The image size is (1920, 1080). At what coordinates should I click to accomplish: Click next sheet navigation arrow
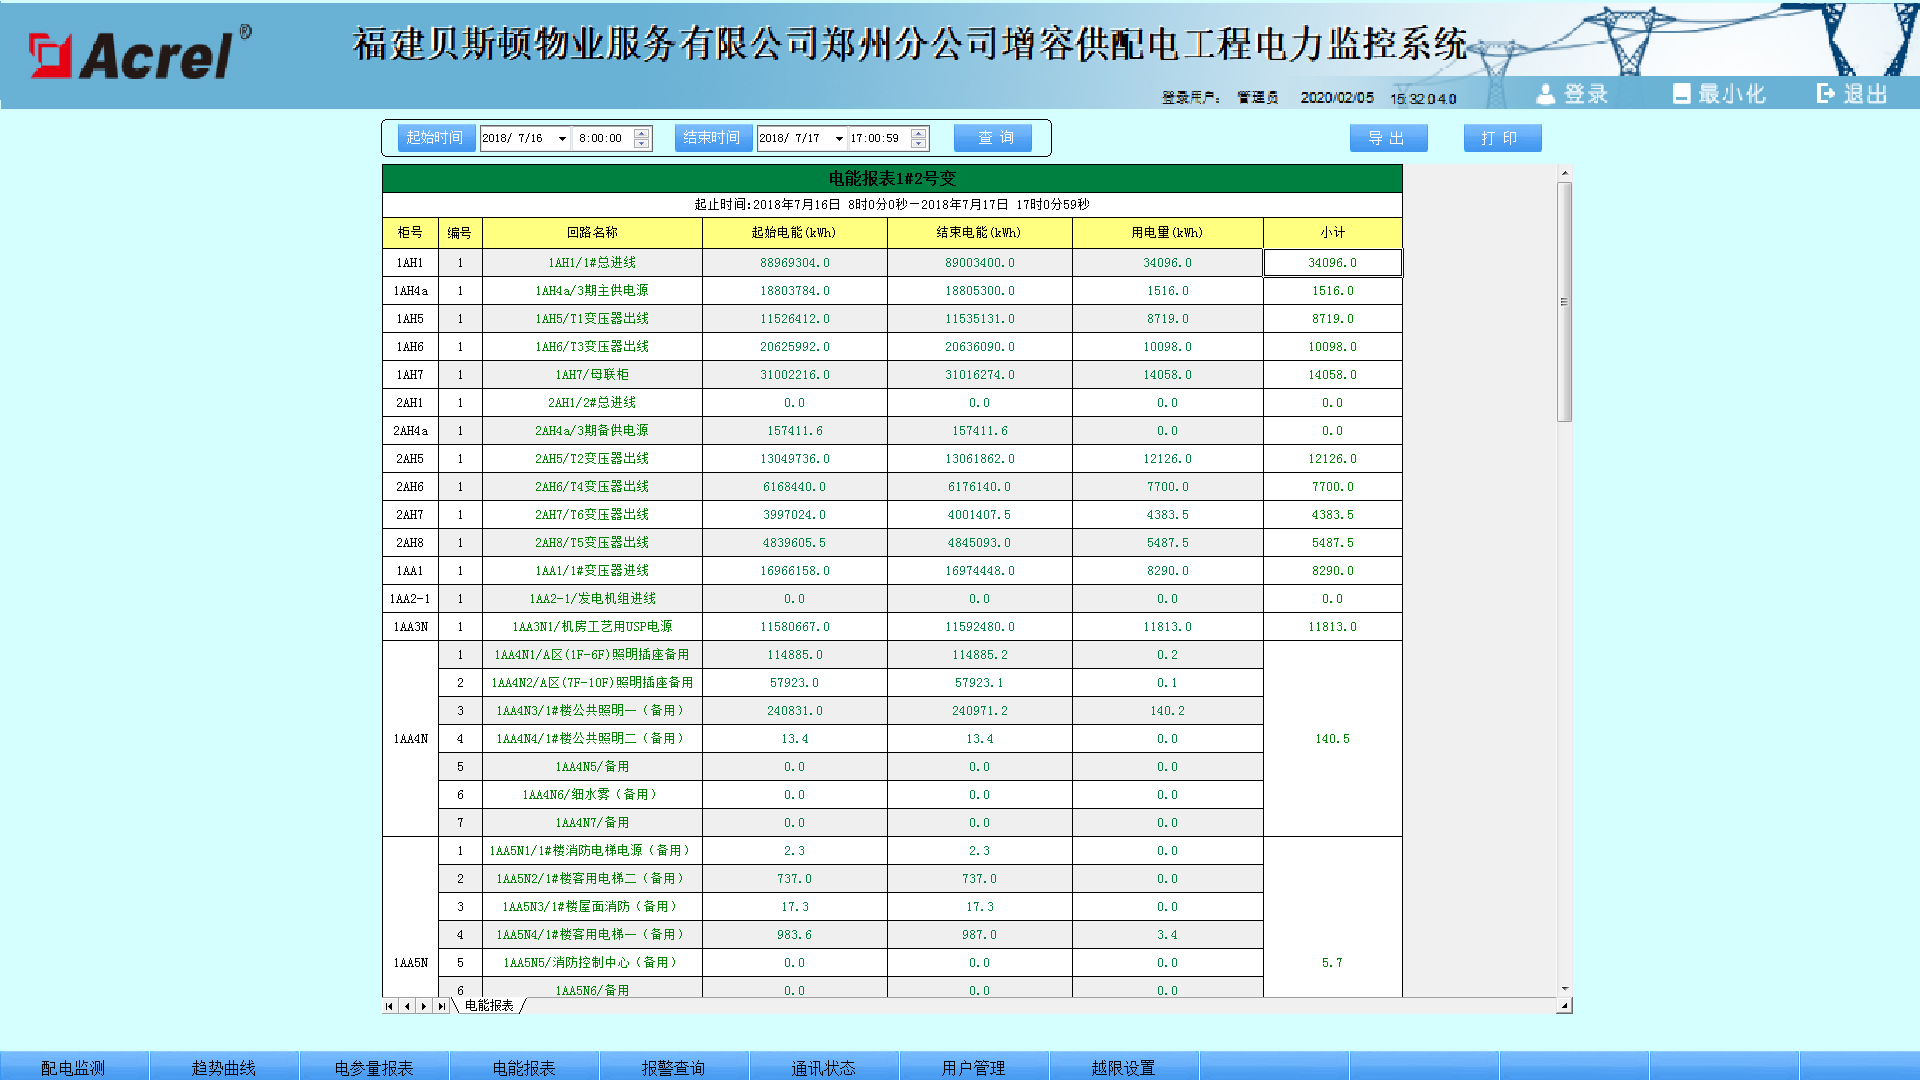click(424, 1006)
